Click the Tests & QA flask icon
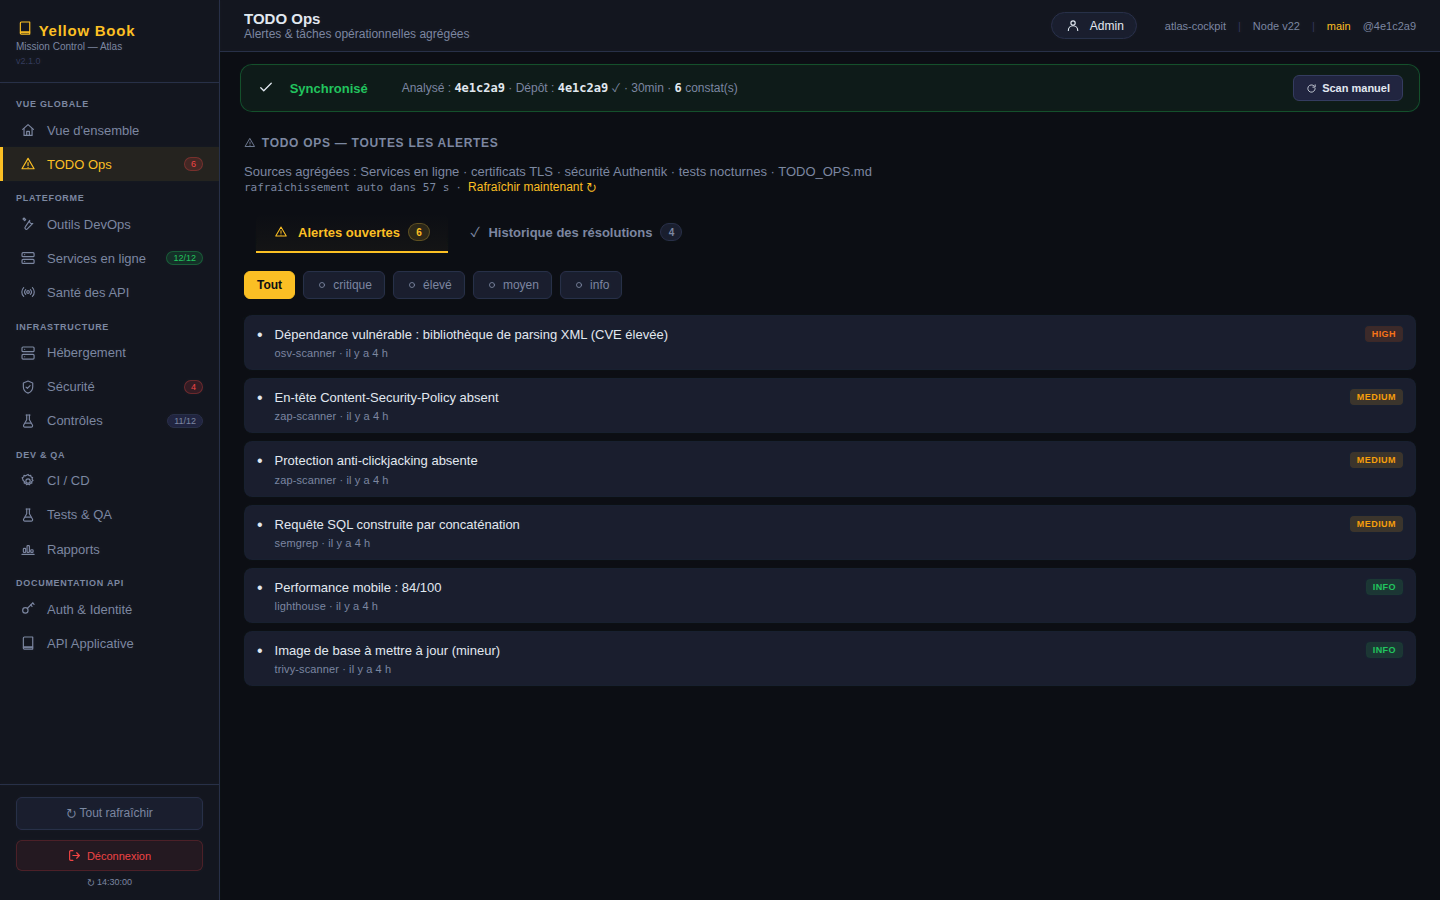Viewport: 1440px width, 900px height. 28,515
